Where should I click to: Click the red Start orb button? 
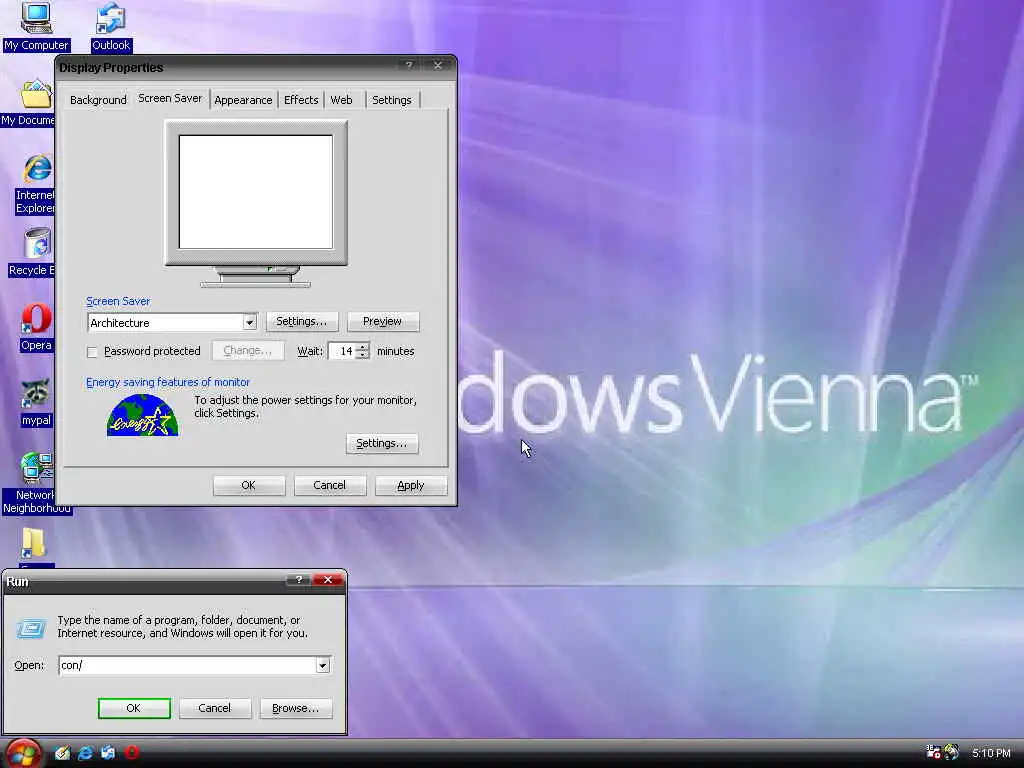click(x=24, y=753)
